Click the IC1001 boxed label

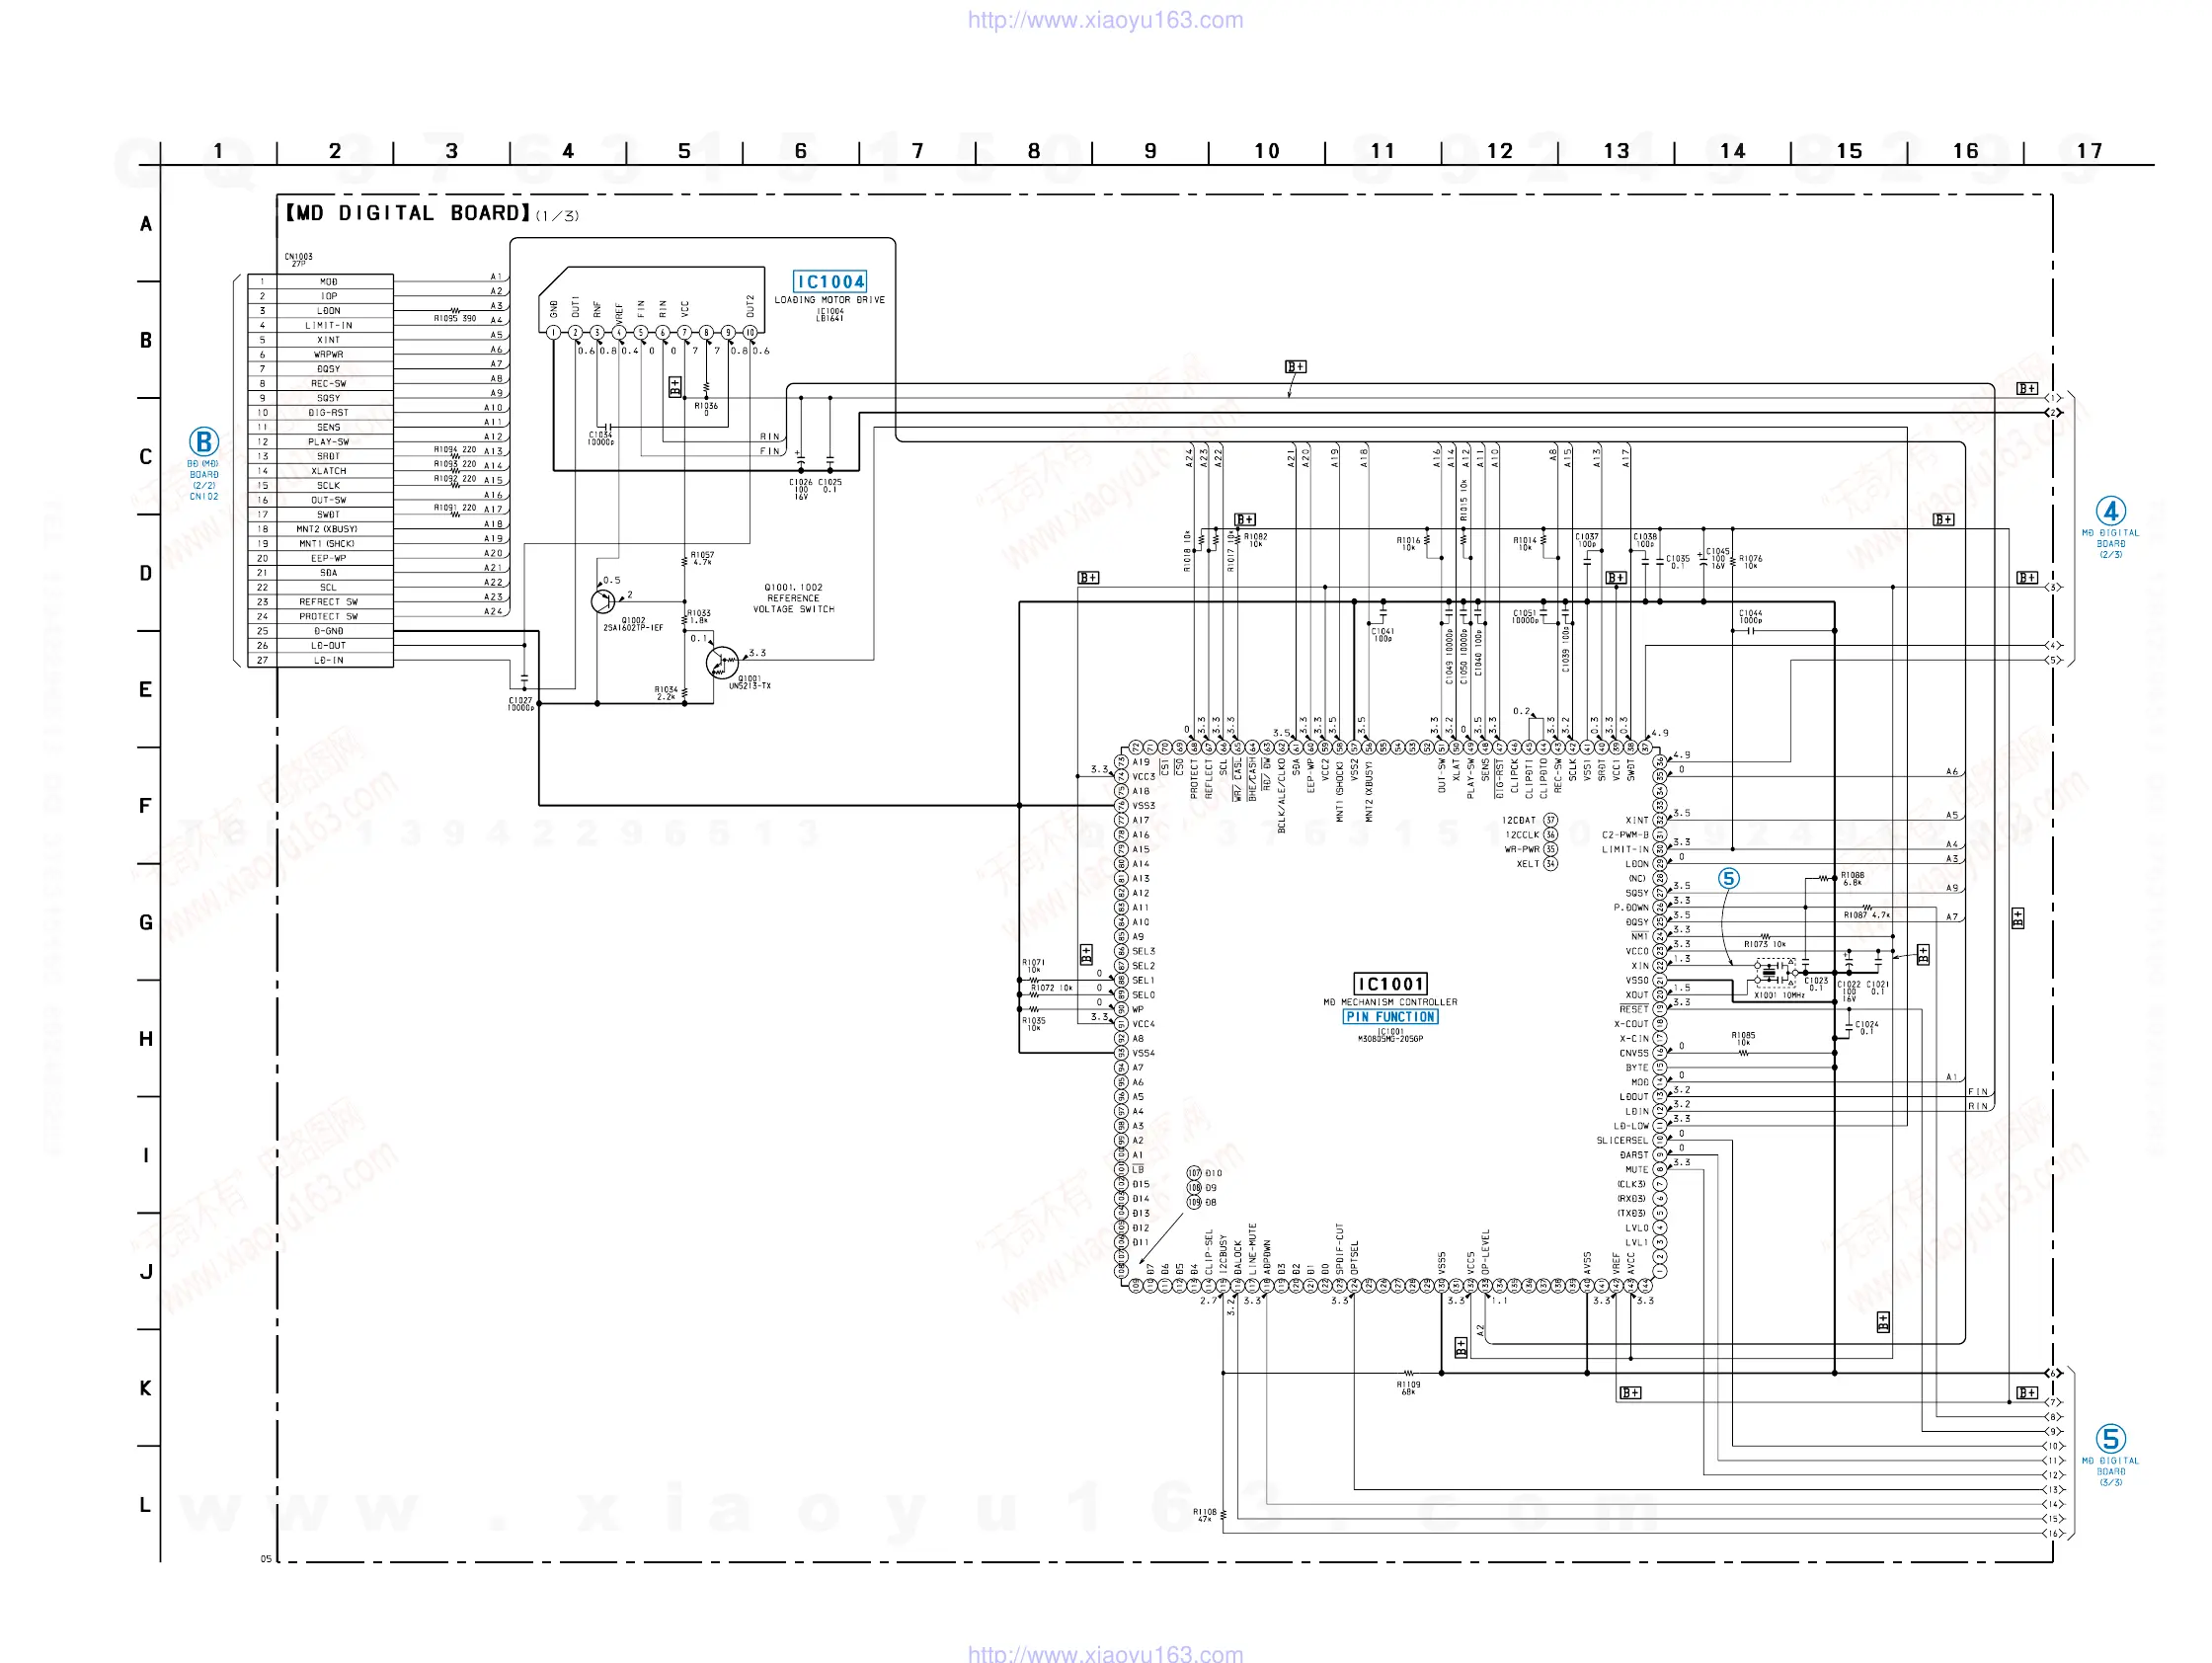1389,984
